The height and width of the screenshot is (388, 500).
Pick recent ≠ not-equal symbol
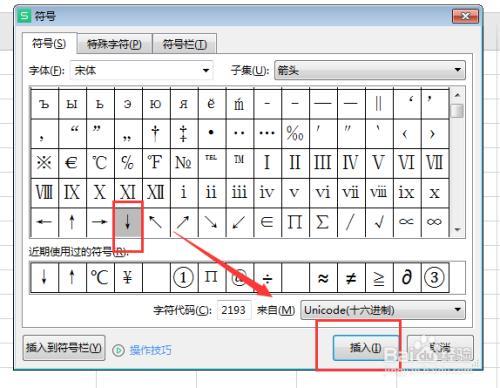coord(351,277)
